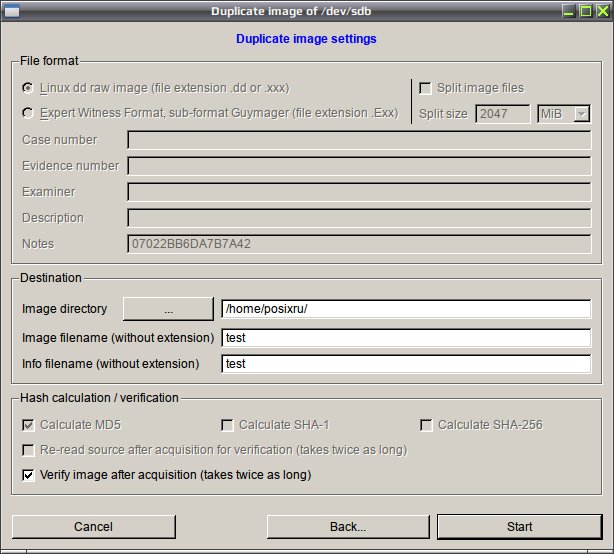Viewport: 614px width, 554px height.
Task: Click the Examiner field
Action: [359, 192]
